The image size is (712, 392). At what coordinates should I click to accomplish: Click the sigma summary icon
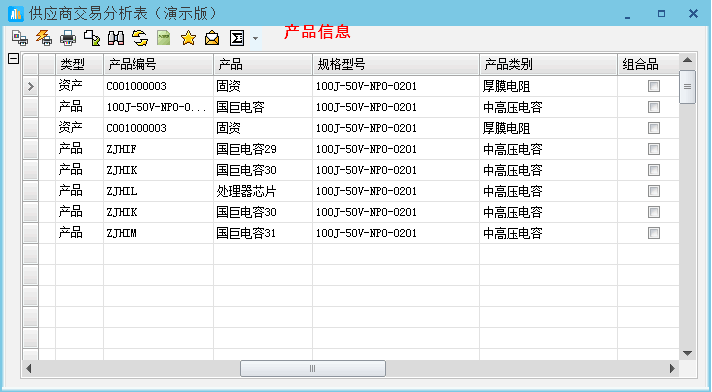pyautogui.click(x=237, y=38)
